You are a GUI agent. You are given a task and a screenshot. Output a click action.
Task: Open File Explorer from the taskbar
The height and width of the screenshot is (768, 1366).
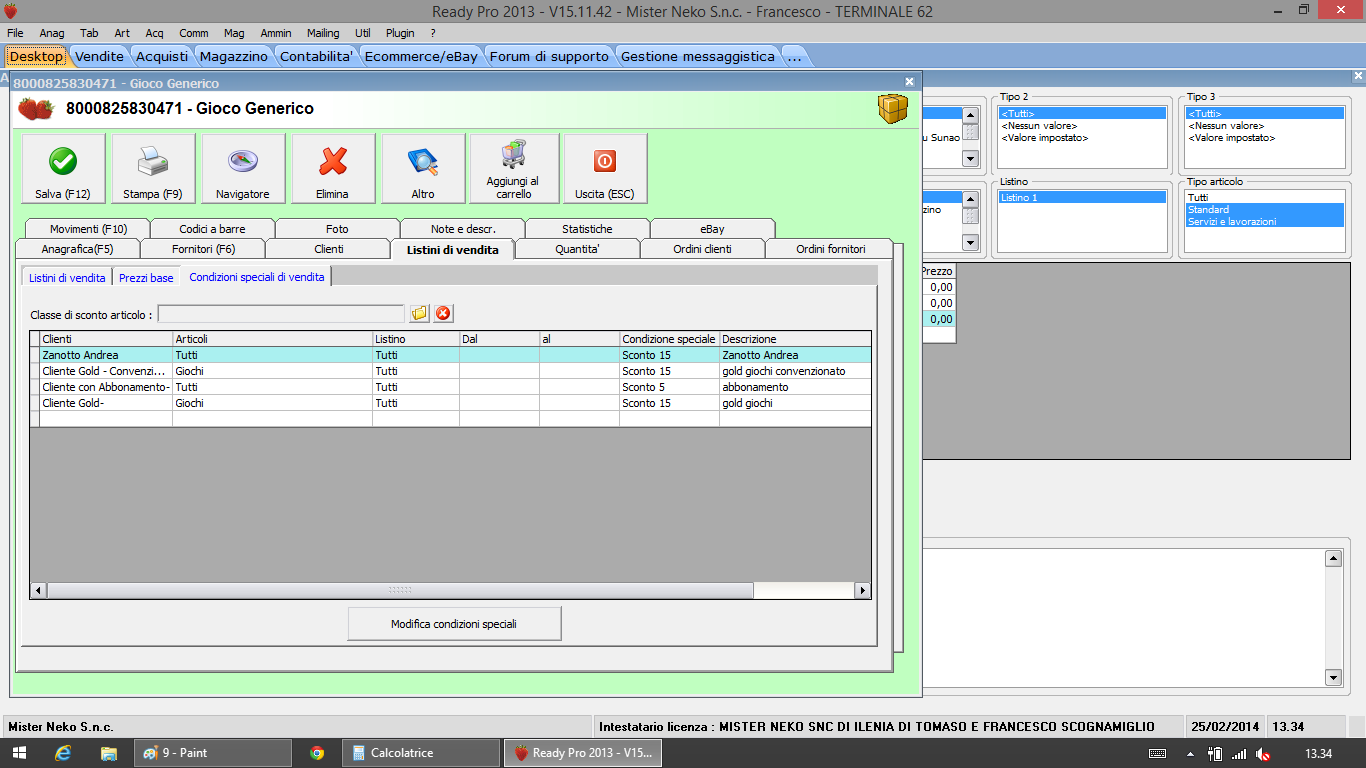click(109, 753)
